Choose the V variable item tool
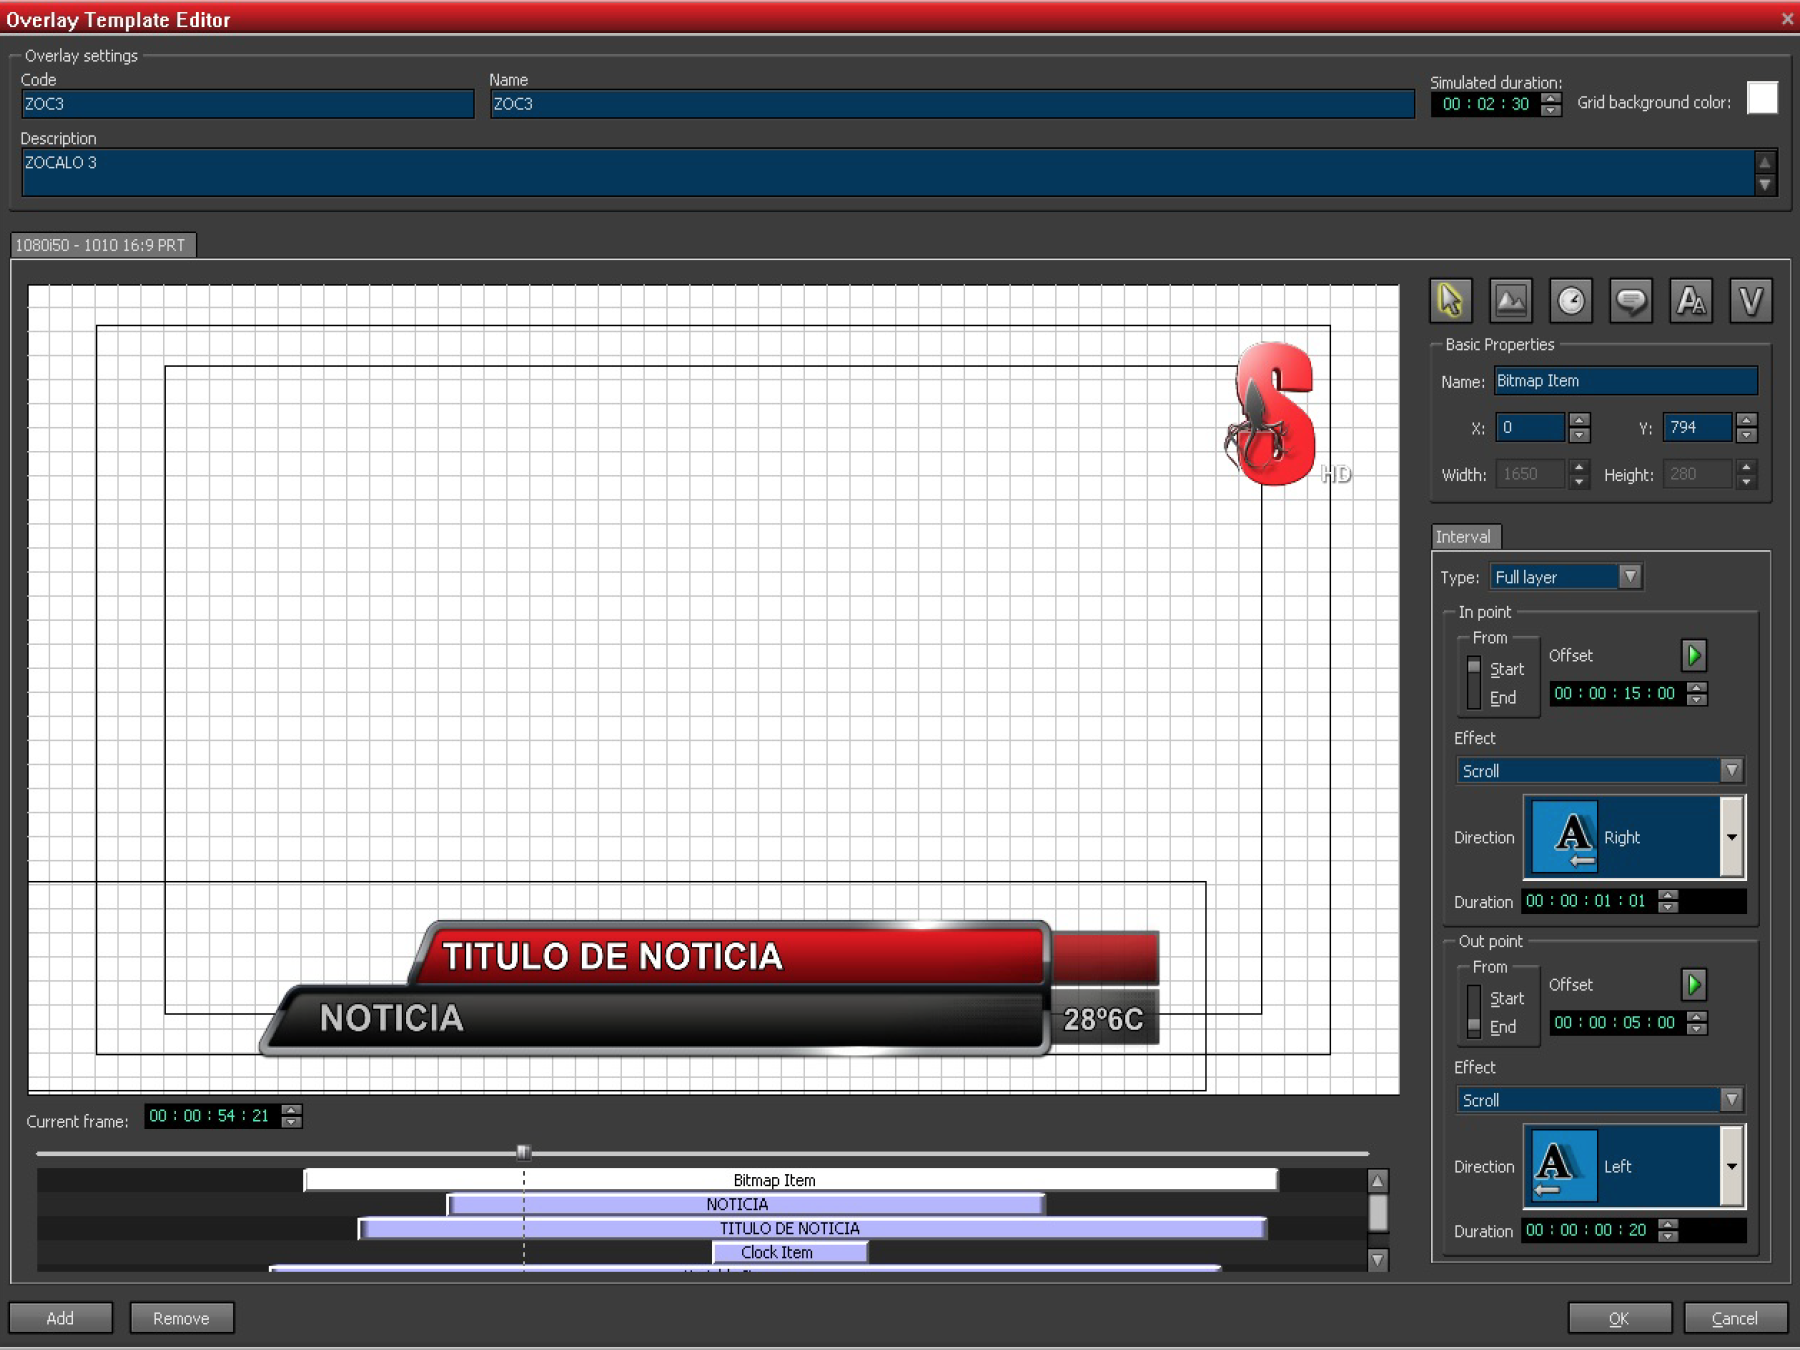Viewport: 1800px width, 1350px height. pos(1750,301)
